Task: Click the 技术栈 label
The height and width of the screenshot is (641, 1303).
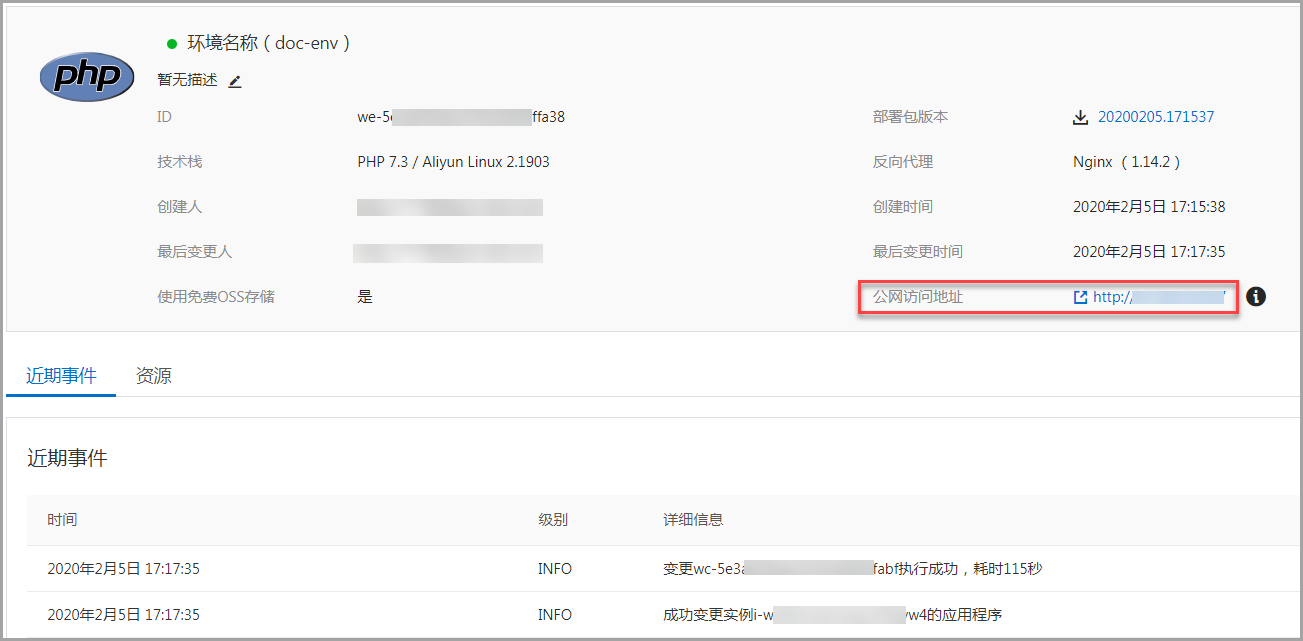Action: click(x=179, y=162)
